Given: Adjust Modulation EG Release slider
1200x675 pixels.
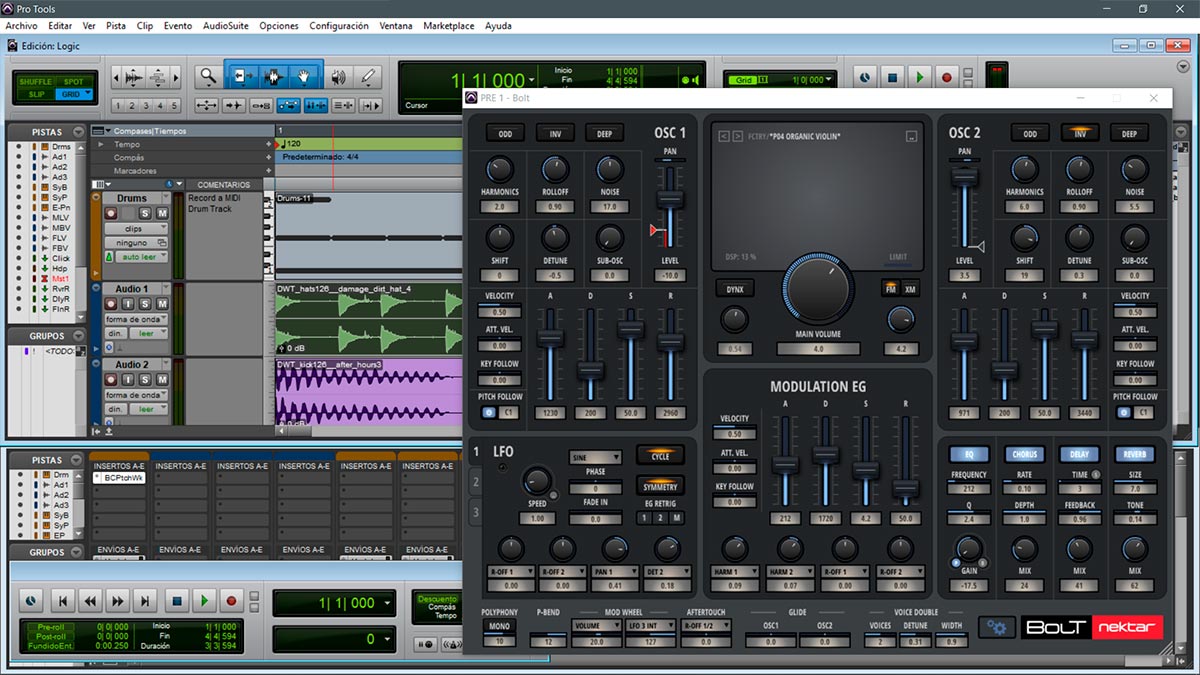Looking at the screenshot, I should (x=906, y=487).
